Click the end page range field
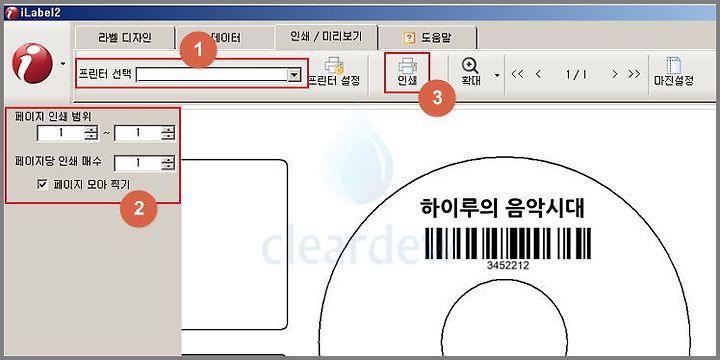This screenshot has width=720, height=360. pyautogui.click(x=137, y=133)
